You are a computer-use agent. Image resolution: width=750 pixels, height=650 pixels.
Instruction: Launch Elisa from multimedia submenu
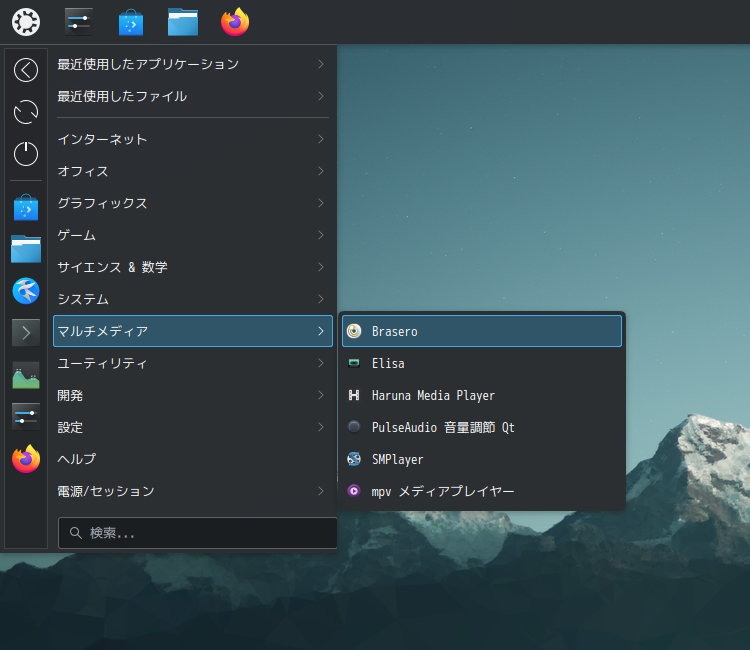[482, 363]
